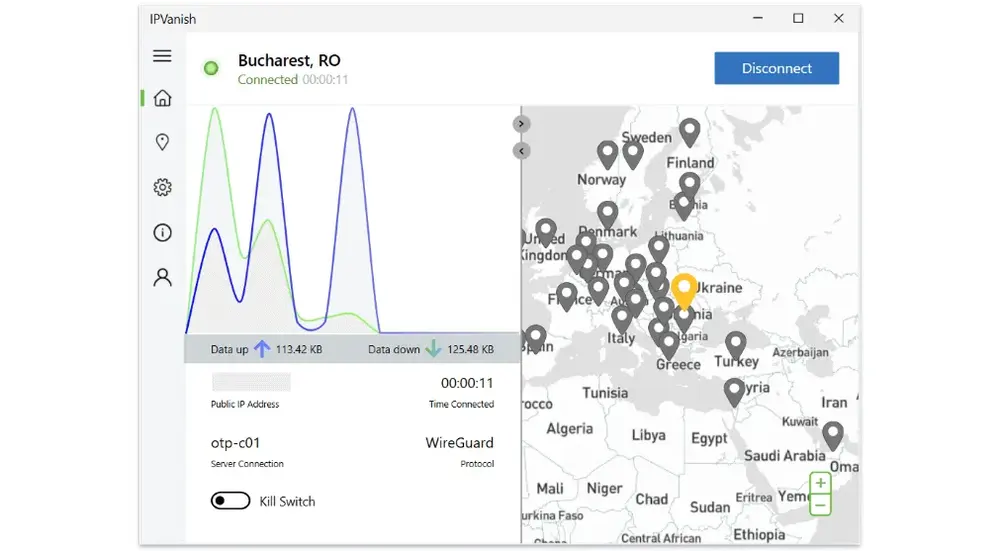Zoom out on the map
The height and width of the screenshot is (551, 1000).
pyautogui.click(x=820, y=505)
